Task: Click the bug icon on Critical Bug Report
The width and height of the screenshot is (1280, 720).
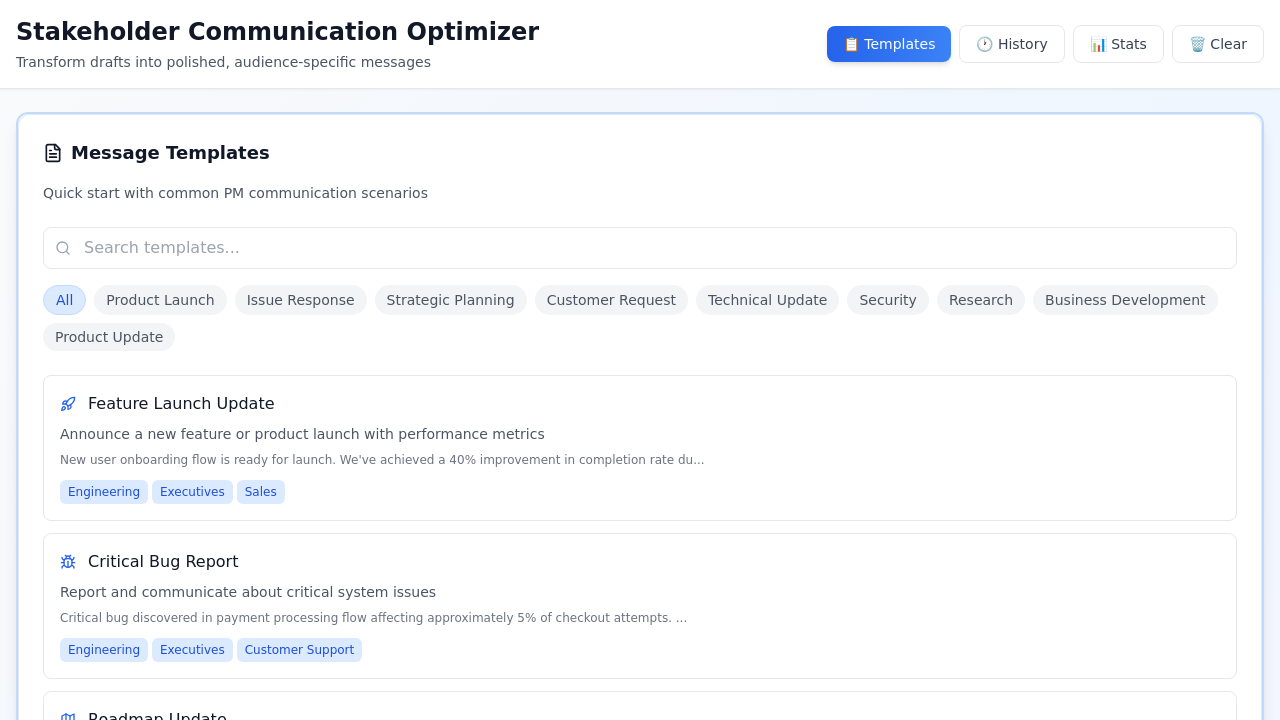Action: coord(67,562)
